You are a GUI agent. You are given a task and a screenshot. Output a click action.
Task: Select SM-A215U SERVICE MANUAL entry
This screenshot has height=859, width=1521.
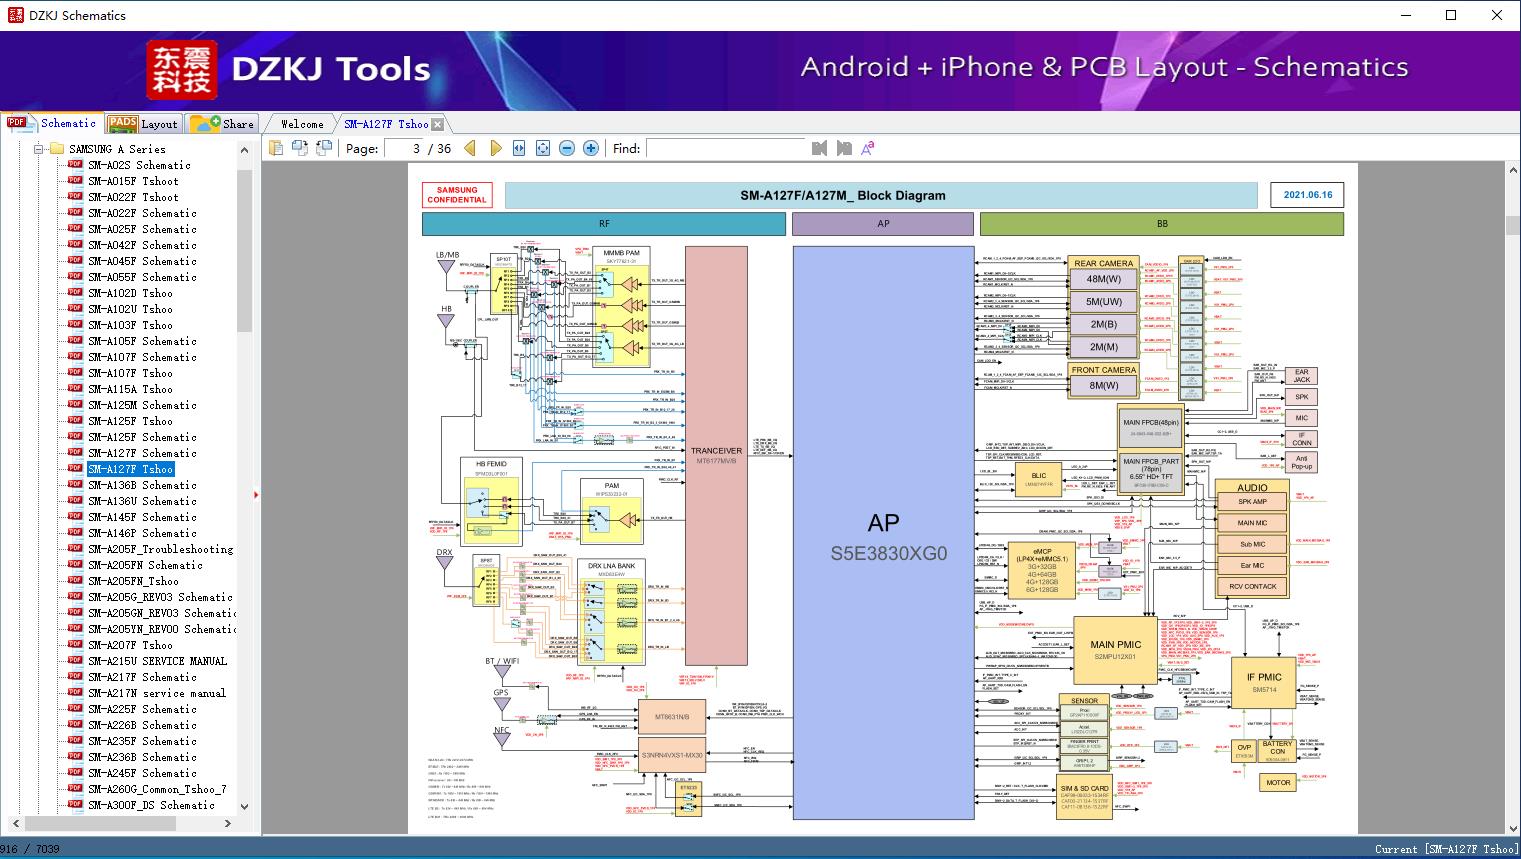click(x=157, y=661)
